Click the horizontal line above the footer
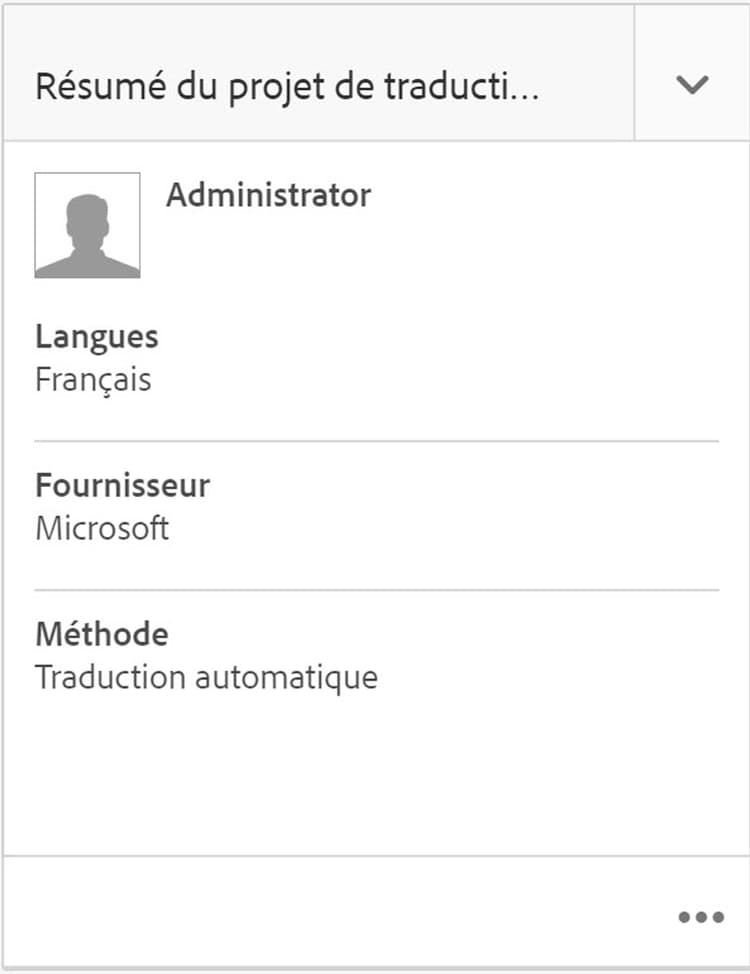 376,856
